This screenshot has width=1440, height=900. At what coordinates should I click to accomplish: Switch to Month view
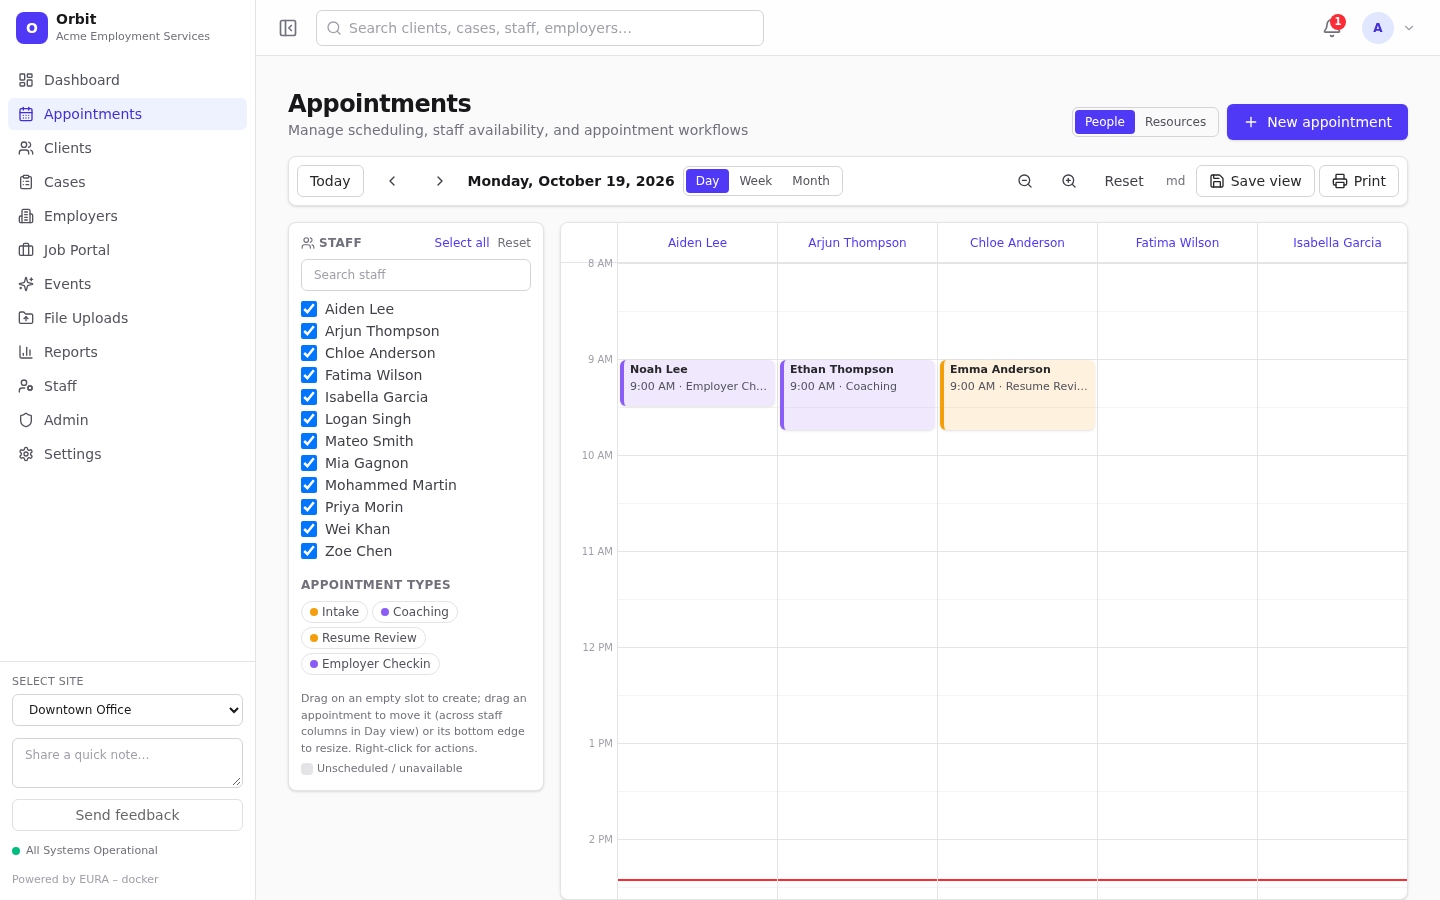811,181
